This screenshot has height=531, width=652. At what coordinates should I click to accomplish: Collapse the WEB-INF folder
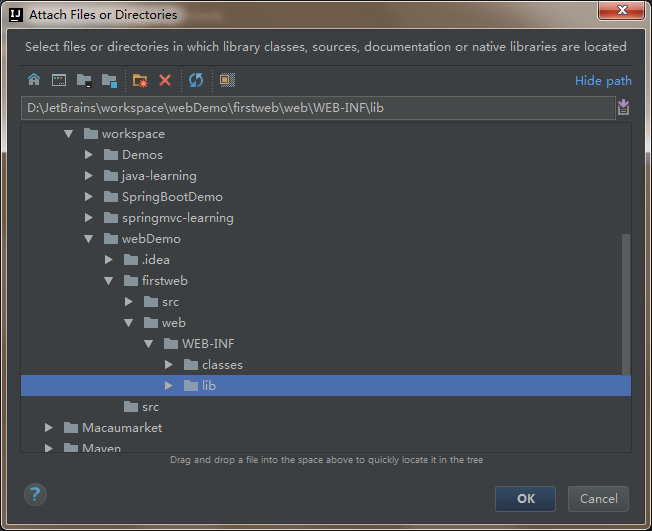[148, 343]
